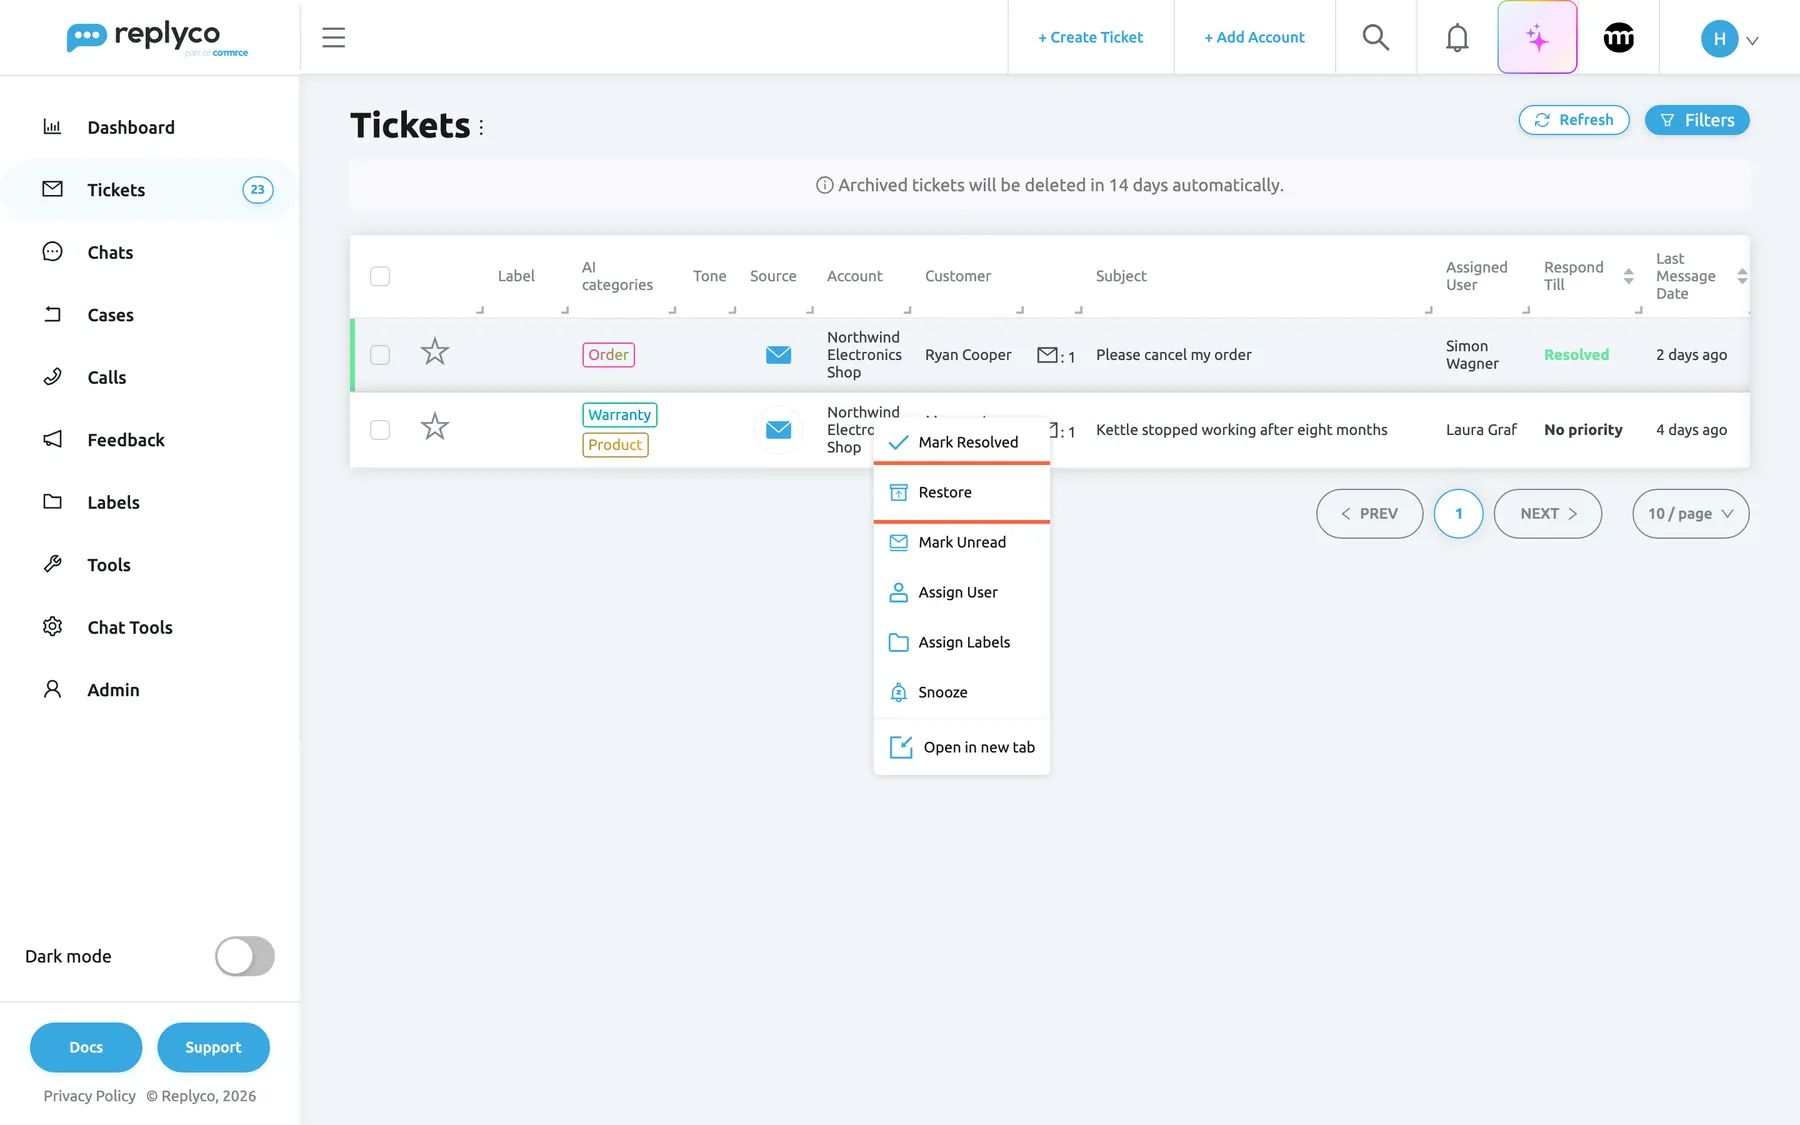Click the email source icon in Kettle ticket row
1800x1125 pixels.
[778, 430]
